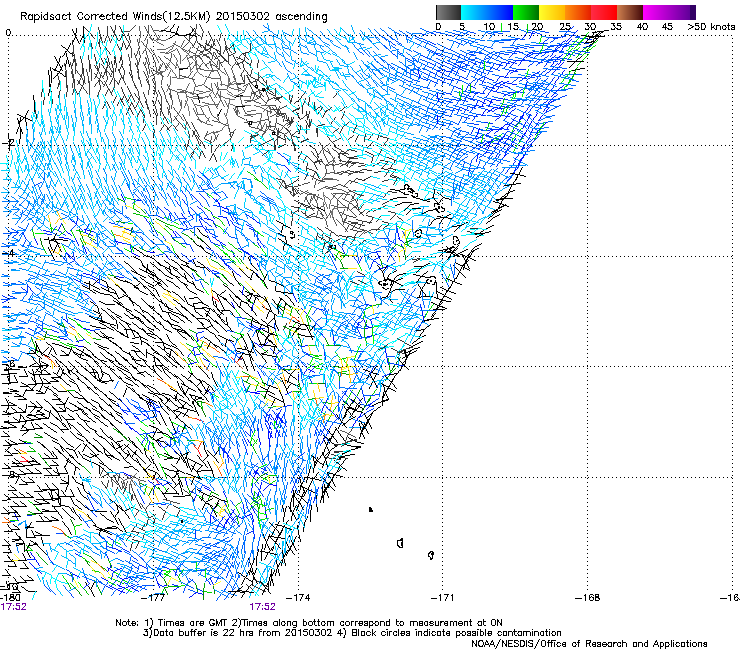Click the "-174" longitude axis label
This screenshot has height=650, width=740.
pyautogui.click(x=299, y=598)
